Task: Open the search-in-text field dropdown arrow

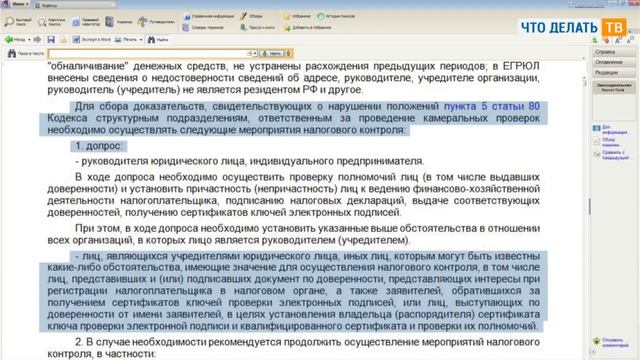Action: click(254, 53)
